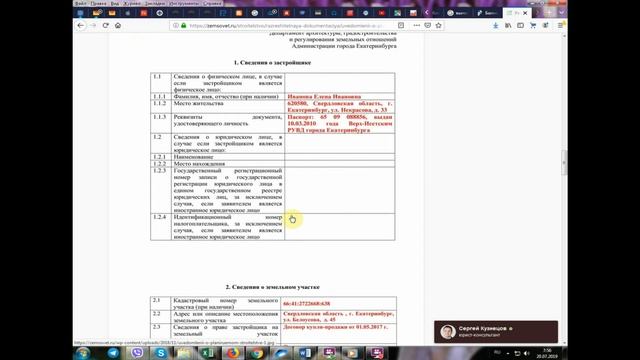Open Google Chrome from the taskbar
Screen dimensions: 640x360
257,353
